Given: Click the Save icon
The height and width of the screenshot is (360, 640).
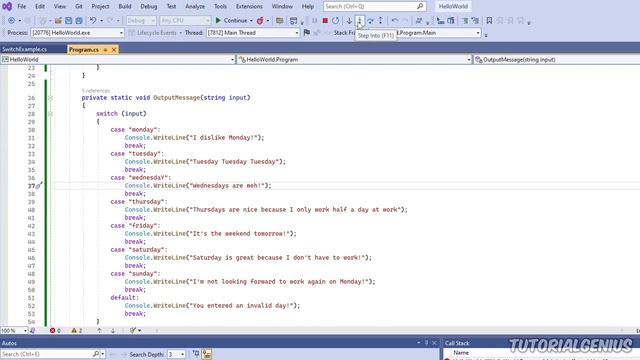Looking at the screenshot, I should click(69, 20).
